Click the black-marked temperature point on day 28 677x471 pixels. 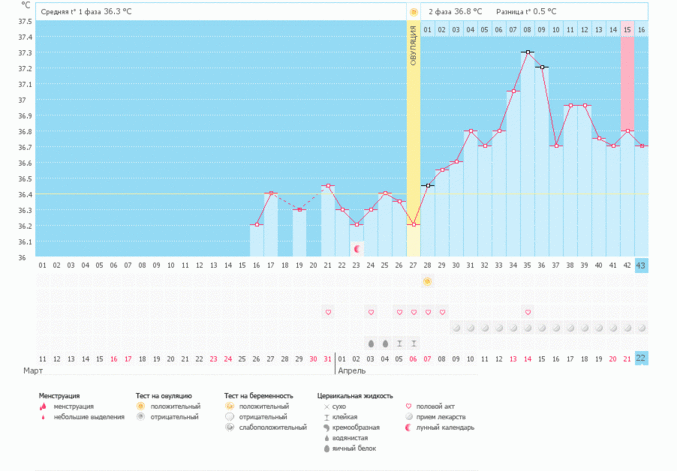(x=427, y=186)
